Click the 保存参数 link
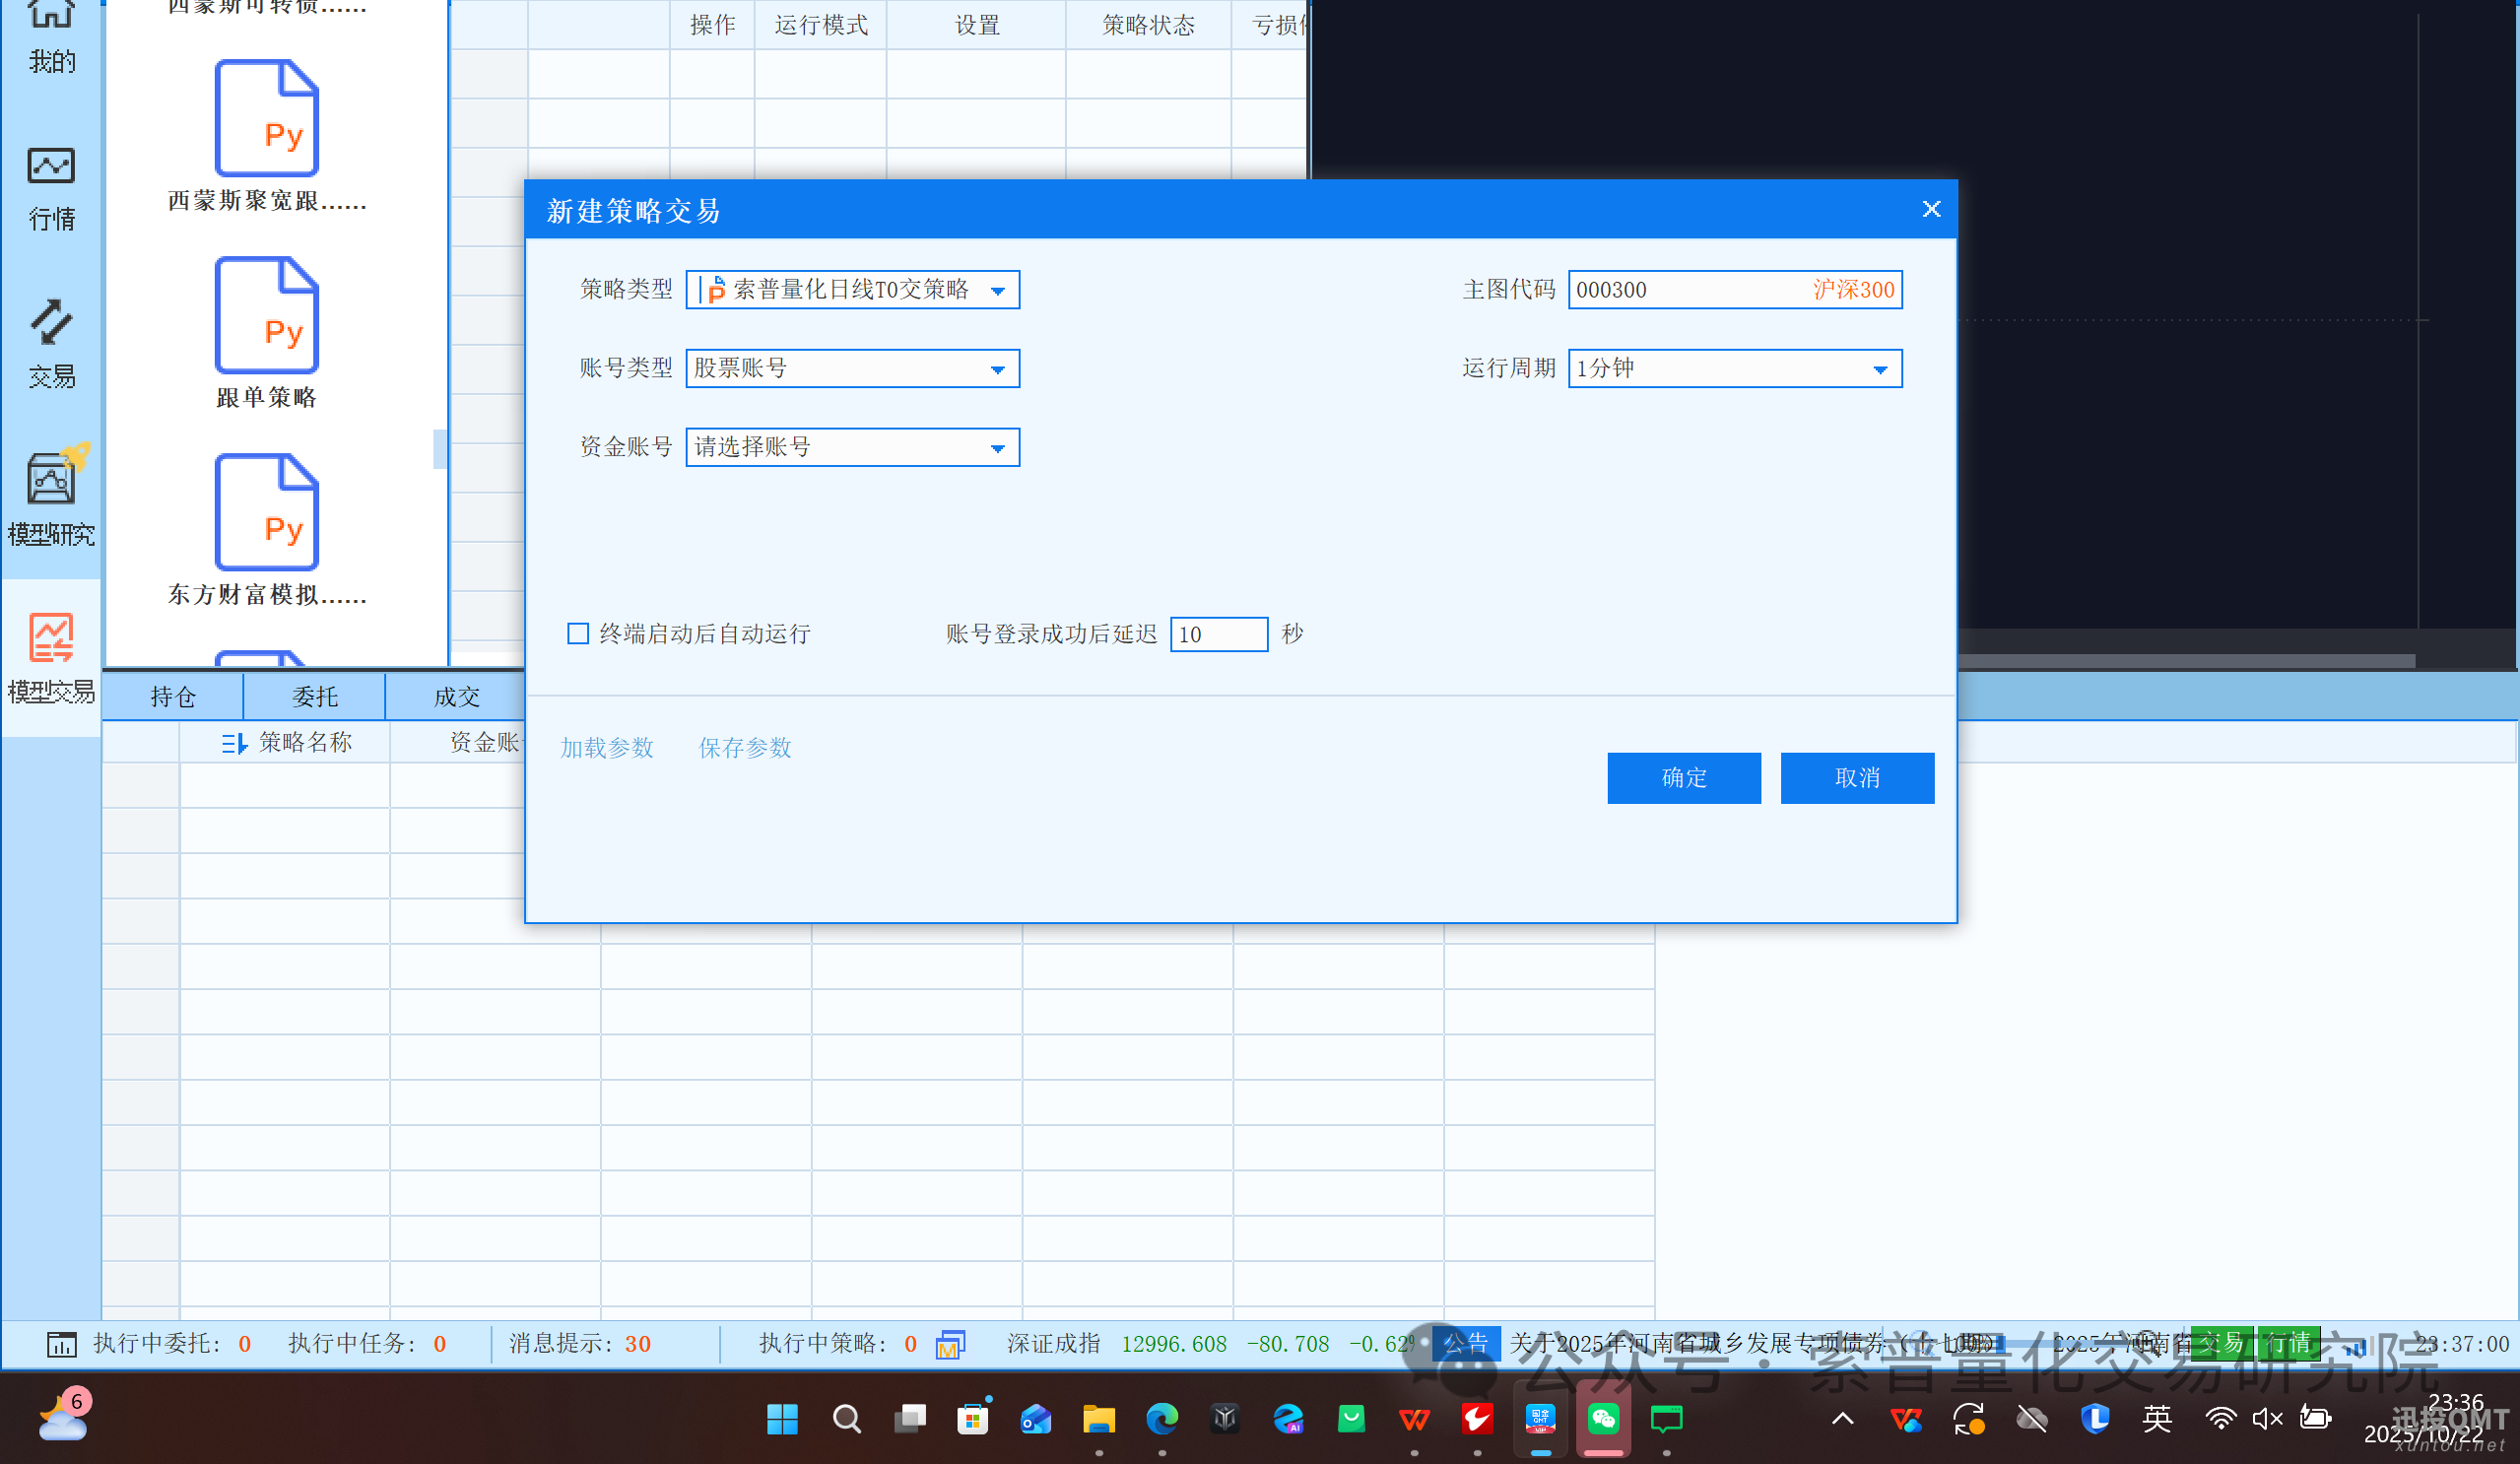2520x1464 pixels. coord(744,748)
